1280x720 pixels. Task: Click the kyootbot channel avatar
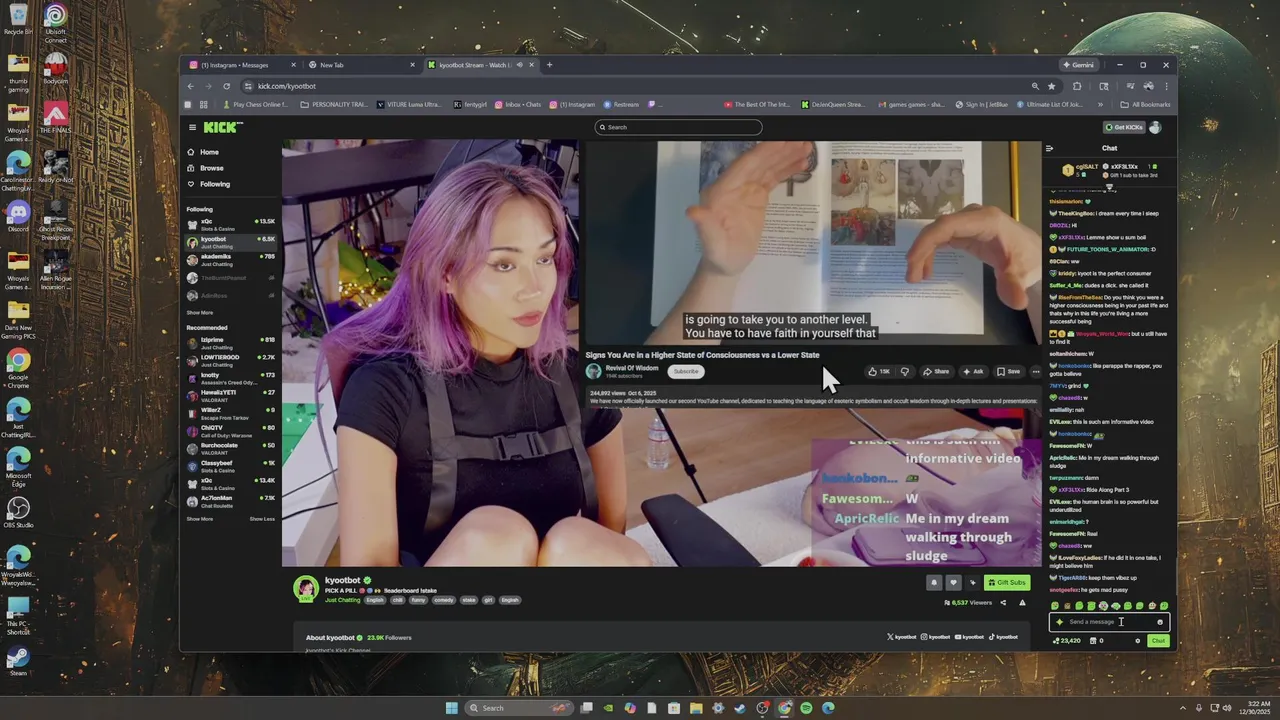click(x=306, y=589)
